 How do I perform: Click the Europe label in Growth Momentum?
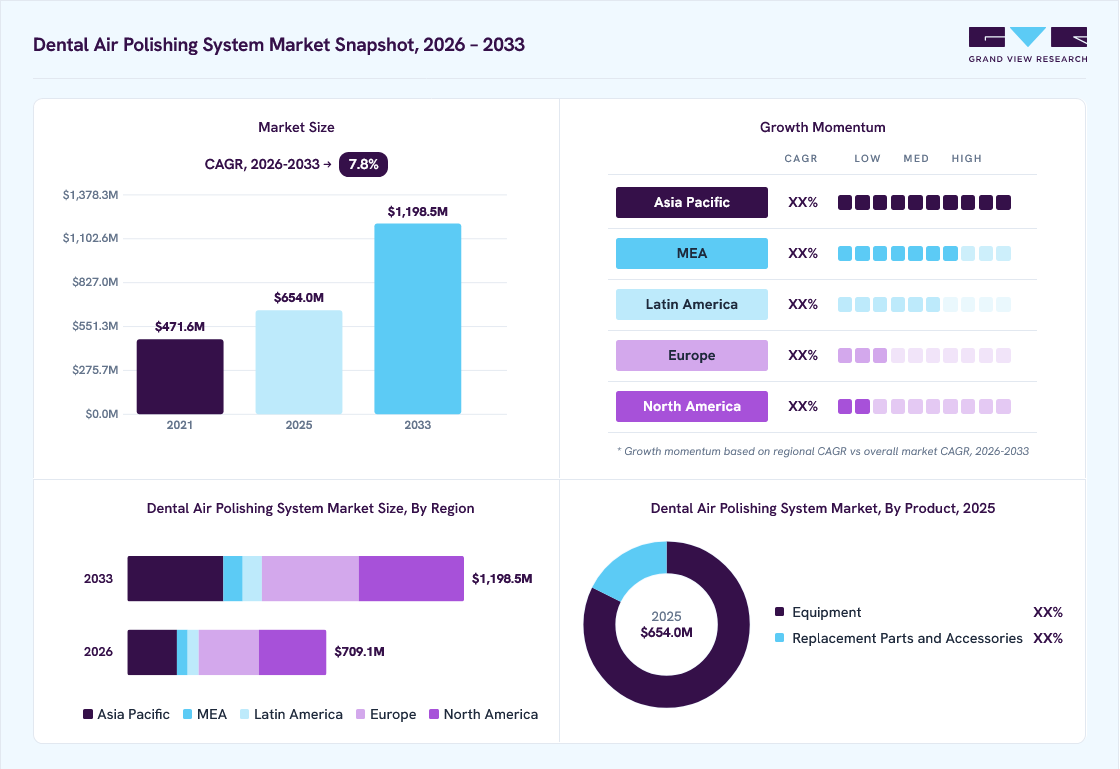click(691, 356)
